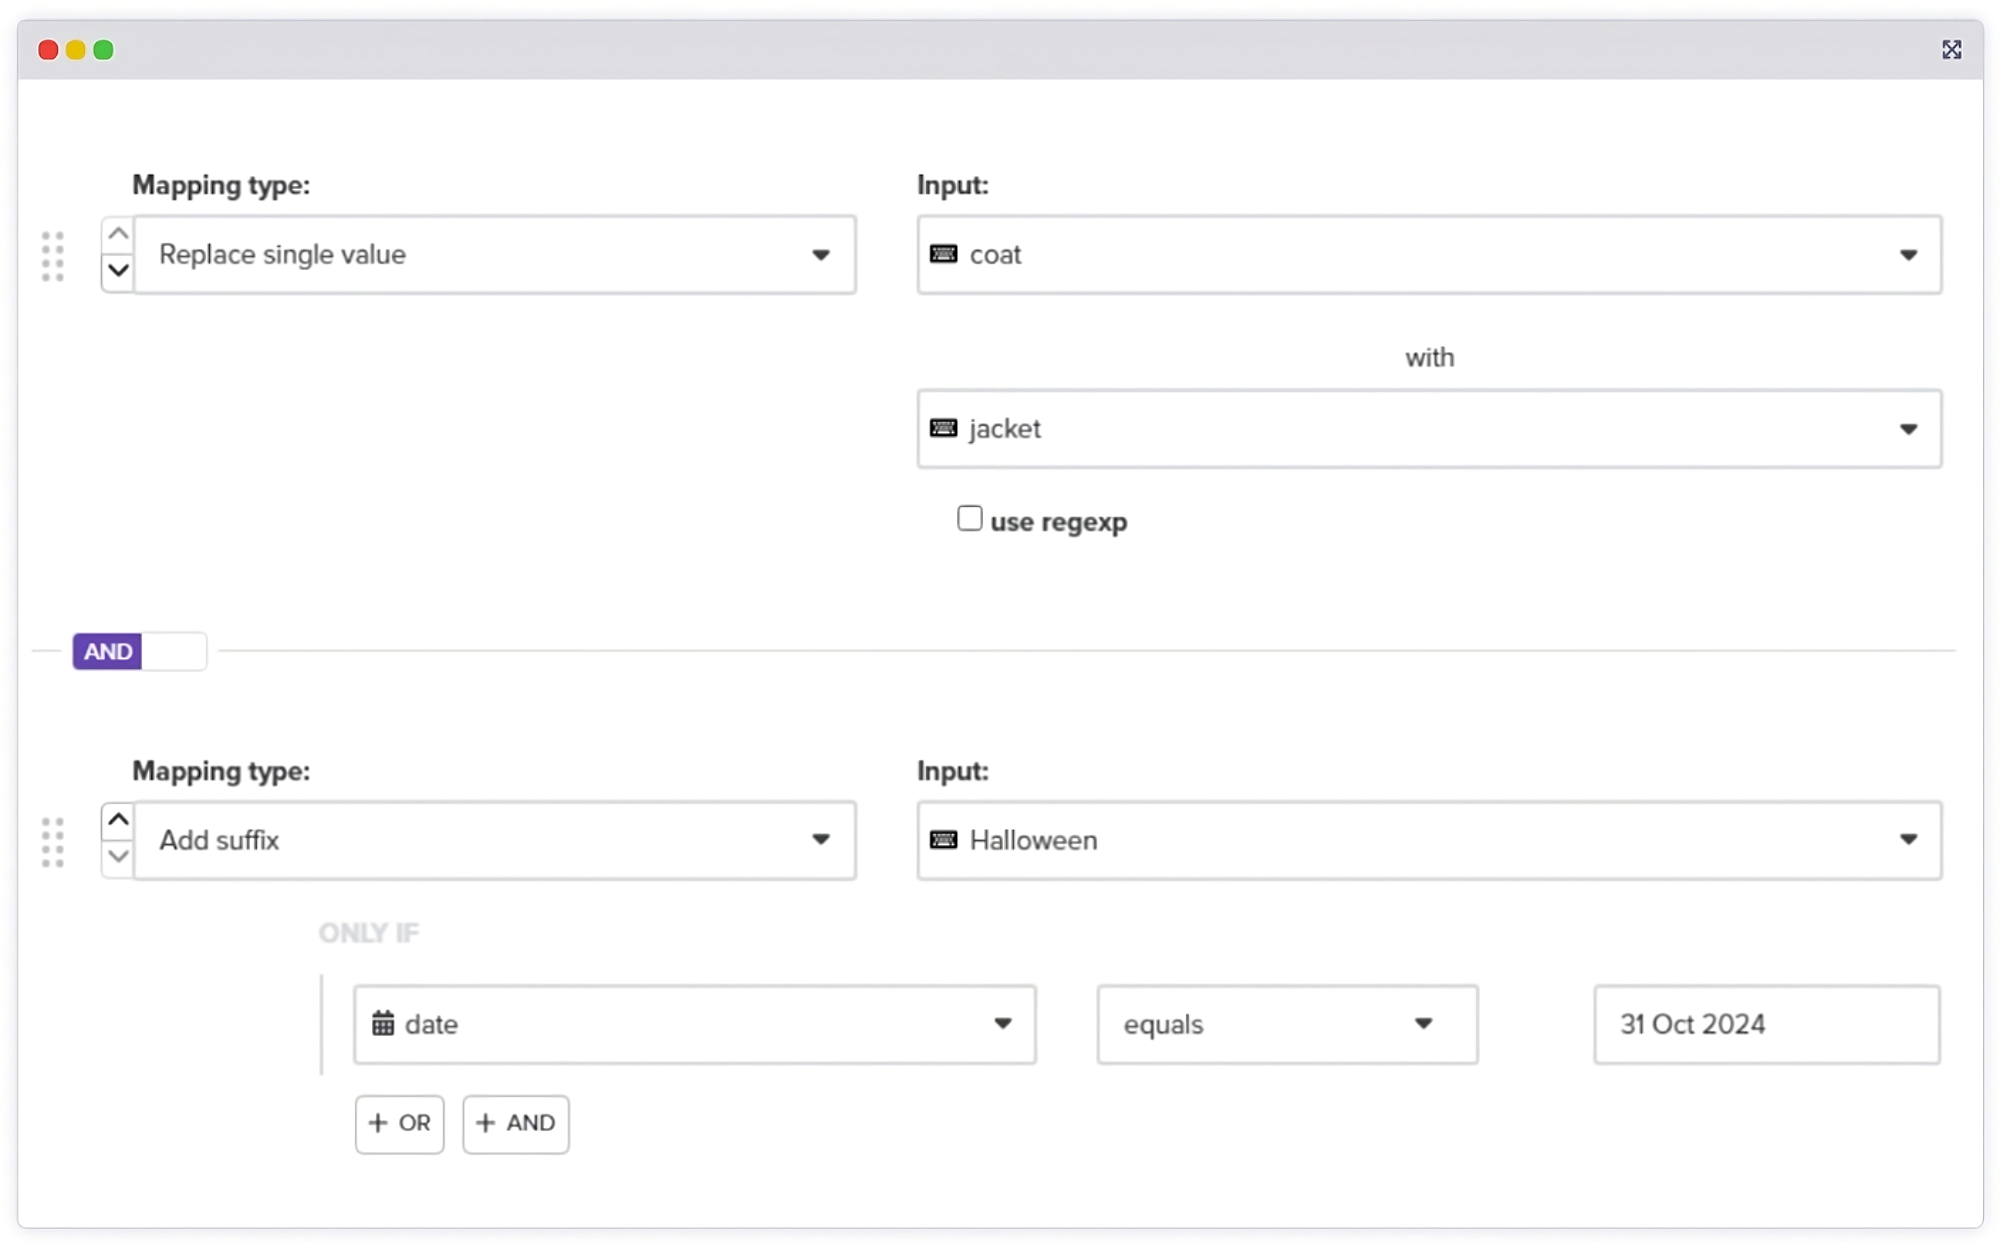Open the equals operator dropdown
The height and width of the screenshot is (1246, 2000).
[1286, 1024]
